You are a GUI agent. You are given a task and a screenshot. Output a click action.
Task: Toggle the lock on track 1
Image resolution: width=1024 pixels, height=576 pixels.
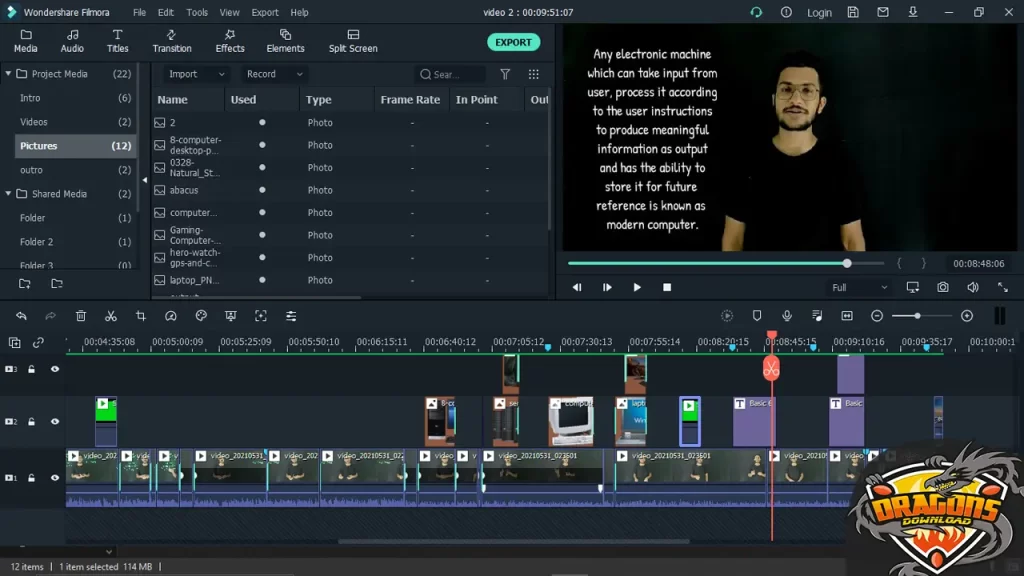pyautogui.click(x=32, y=478)
